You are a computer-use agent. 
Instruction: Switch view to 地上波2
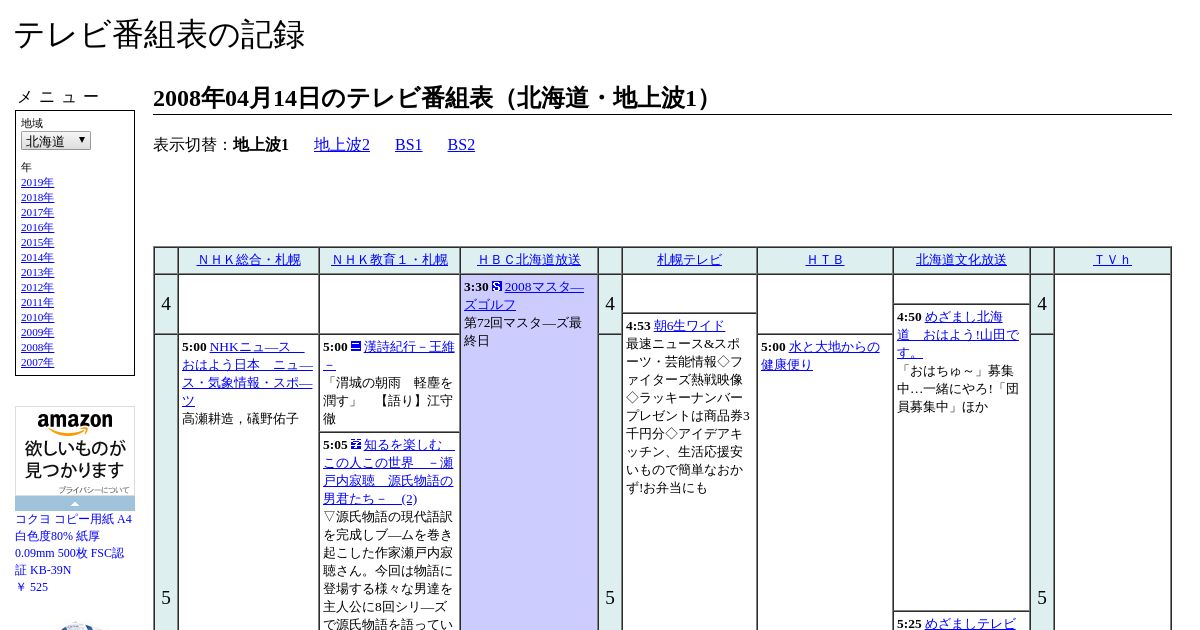click(342, 145)
